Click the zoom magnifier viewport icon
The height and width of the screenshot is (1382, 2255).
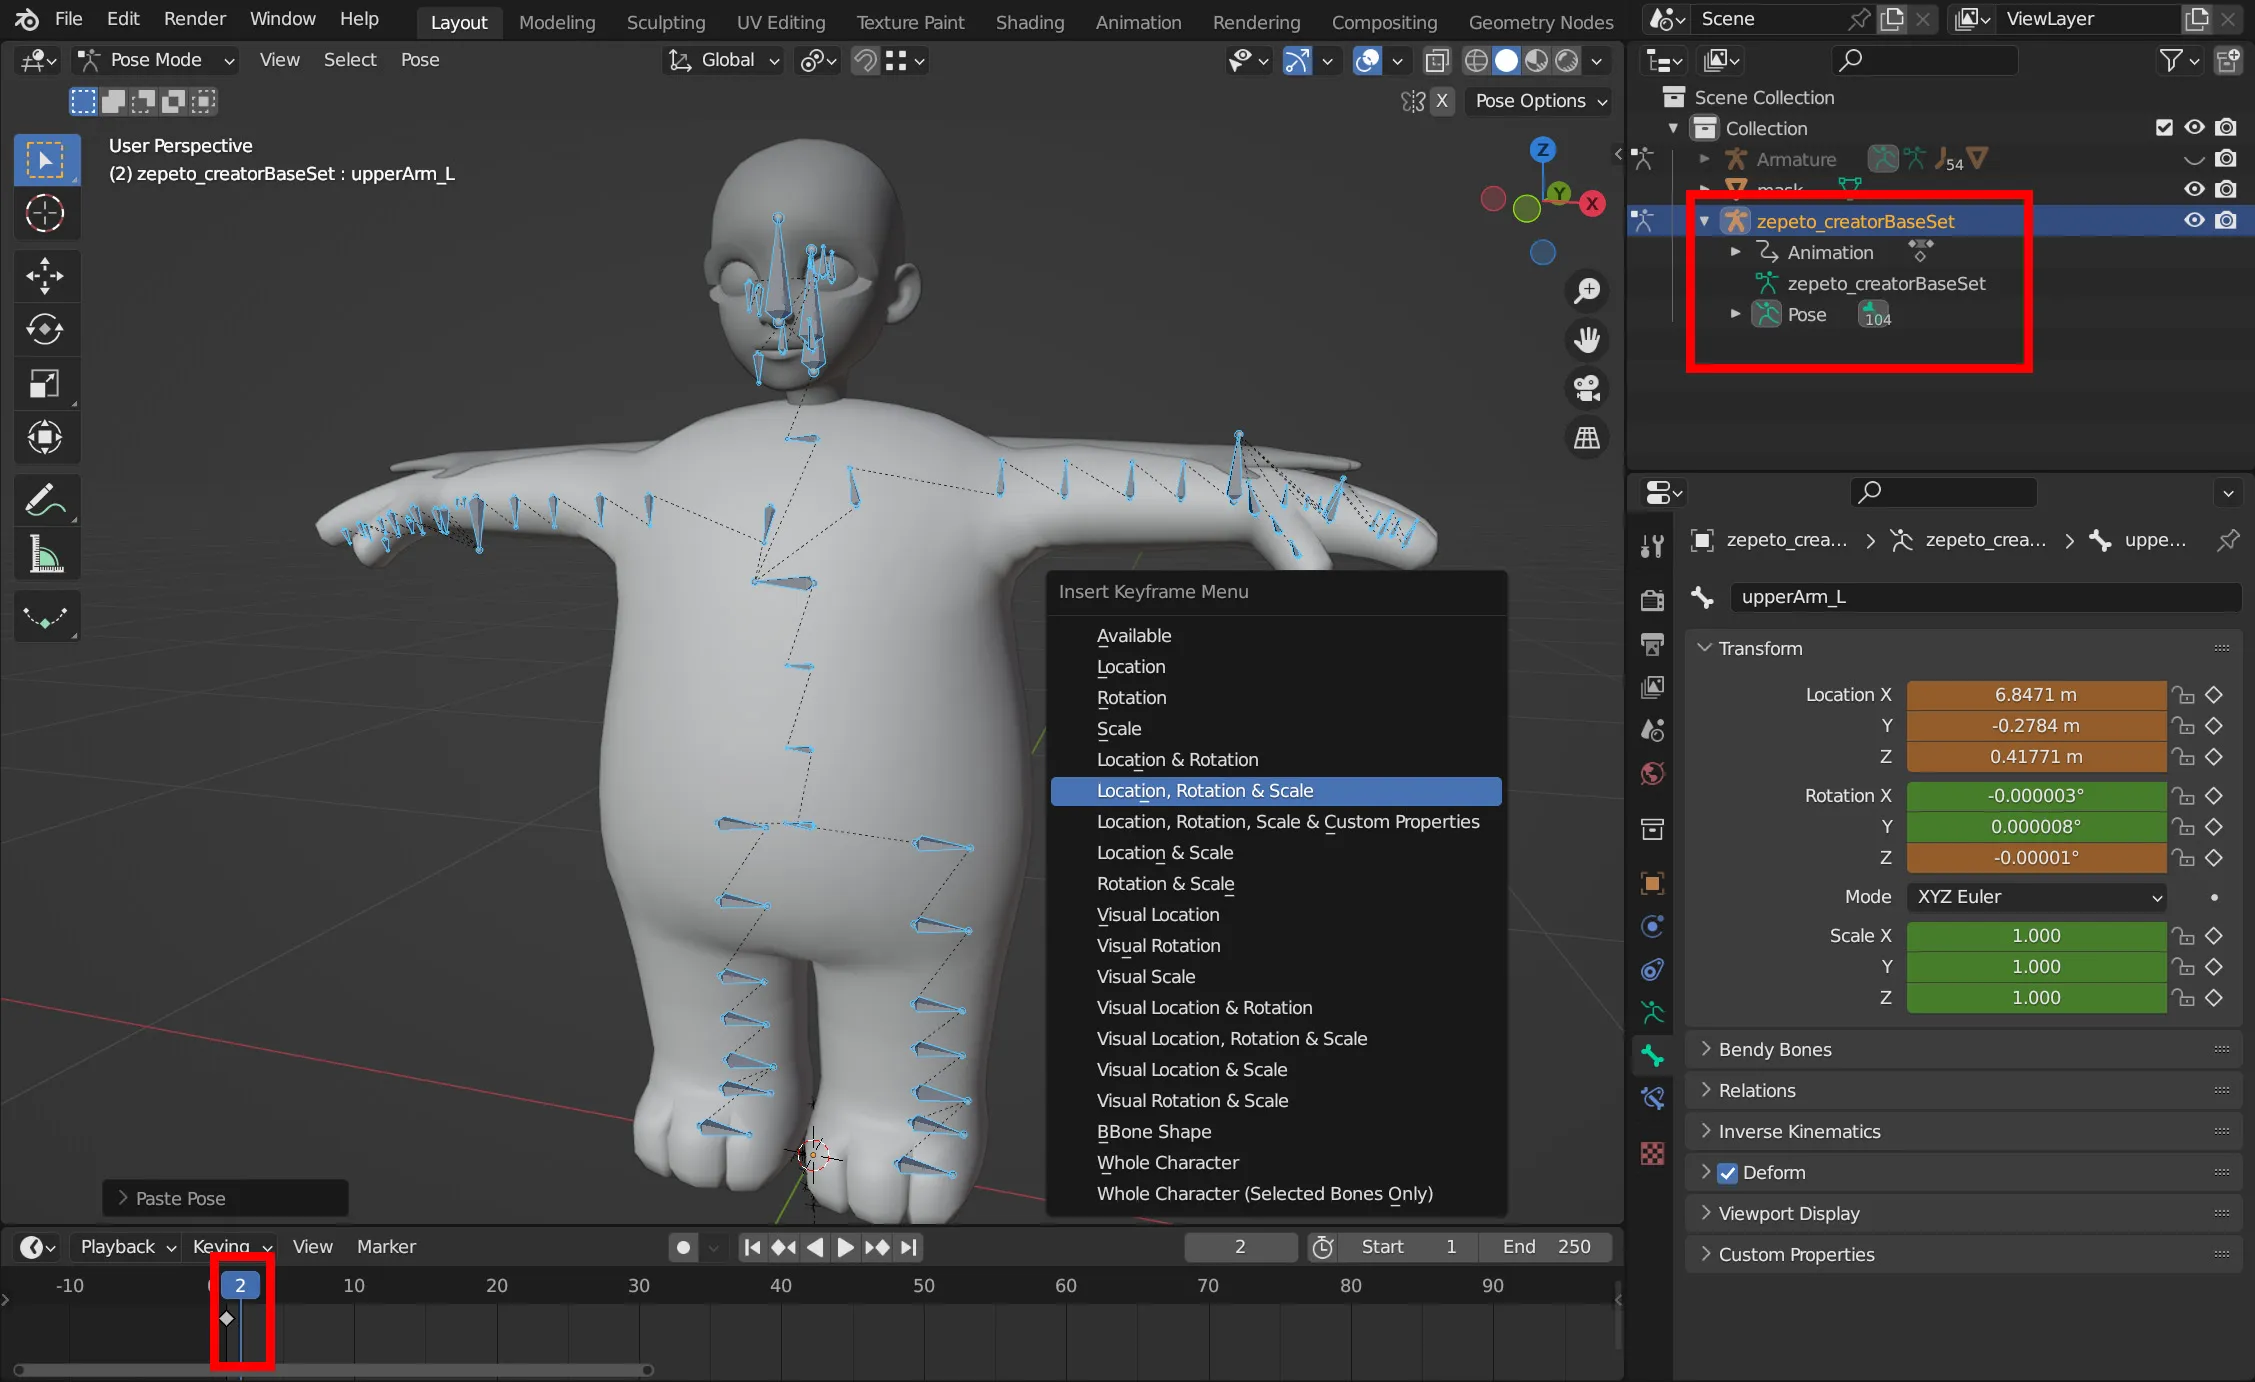pos(1587,291)
